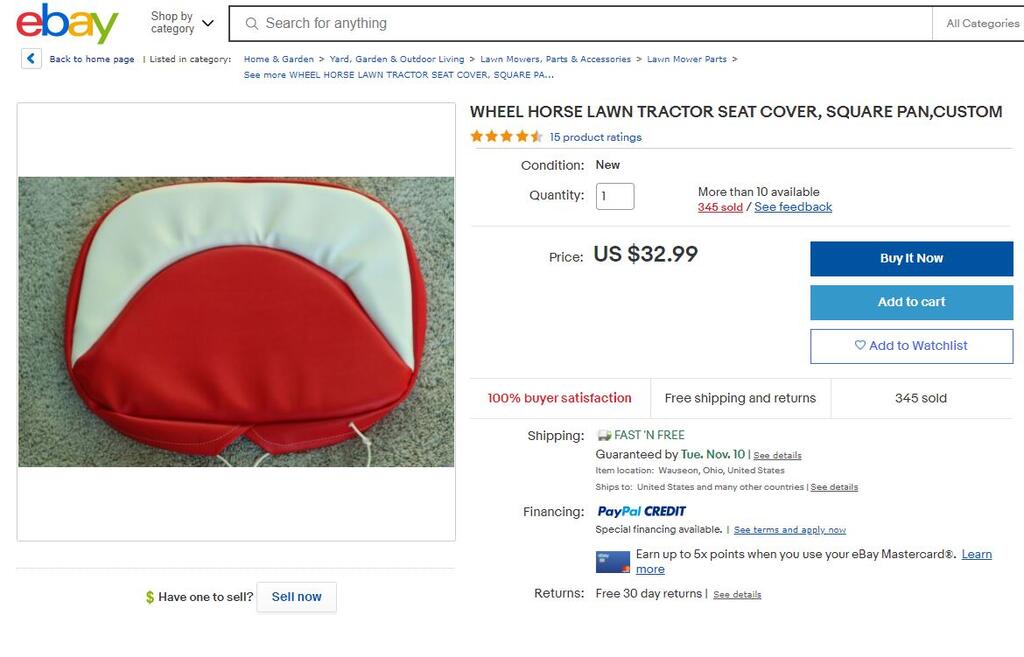
Task: Click the seat cover product image
Action: pos(236,322)
